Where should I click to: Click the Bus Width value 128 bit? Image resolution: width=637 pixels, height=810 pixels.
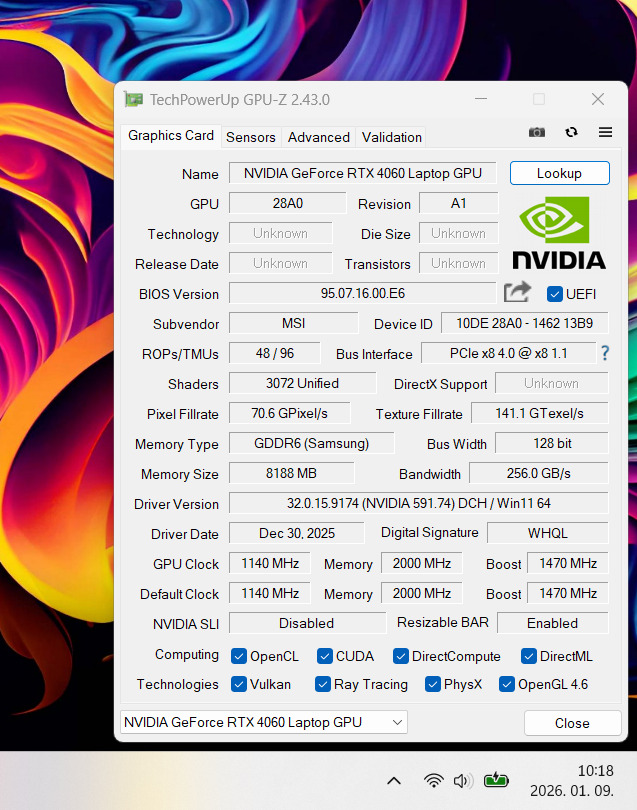(x=552, y=443)
